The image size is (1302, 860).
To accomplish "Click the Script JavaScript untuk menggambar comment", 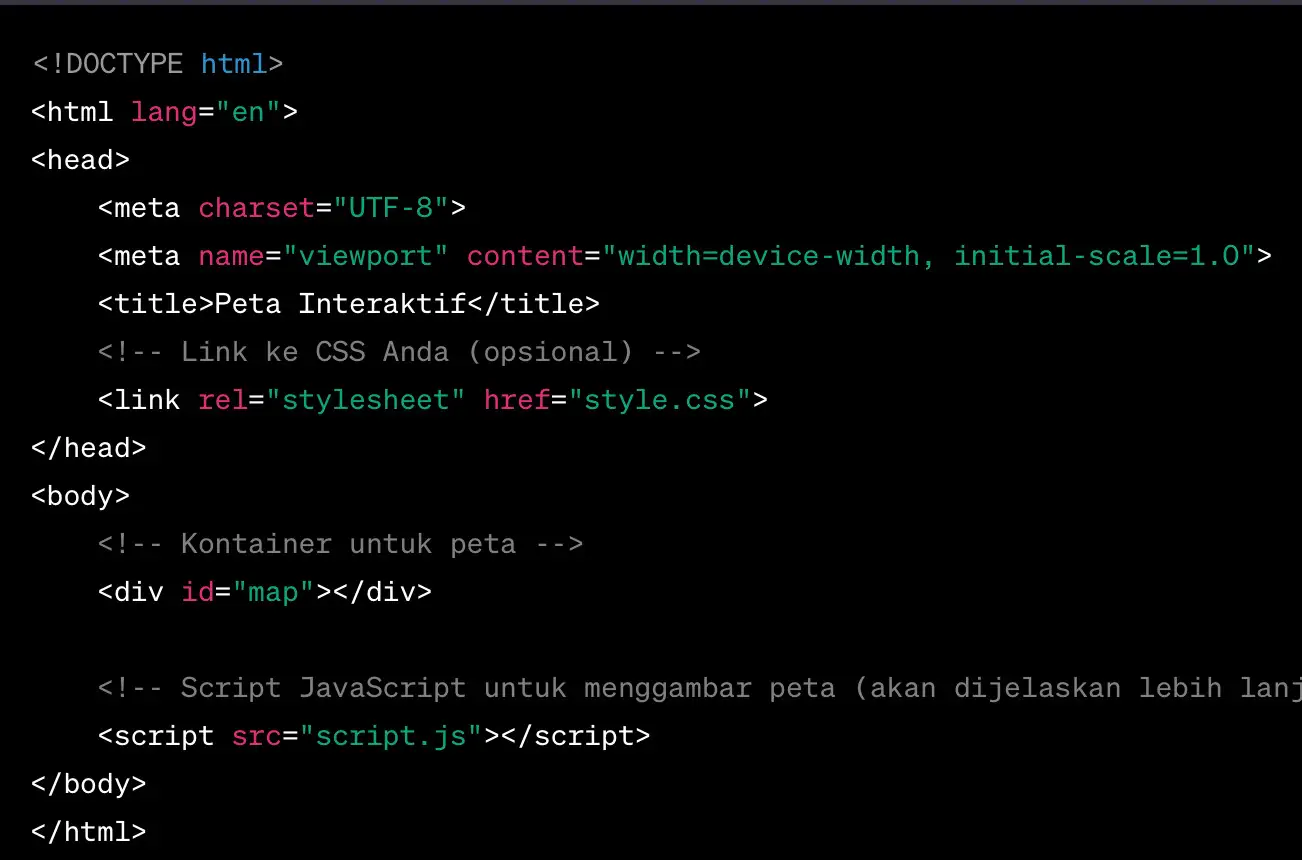I will pyautogui.click(x=700, y=688).
